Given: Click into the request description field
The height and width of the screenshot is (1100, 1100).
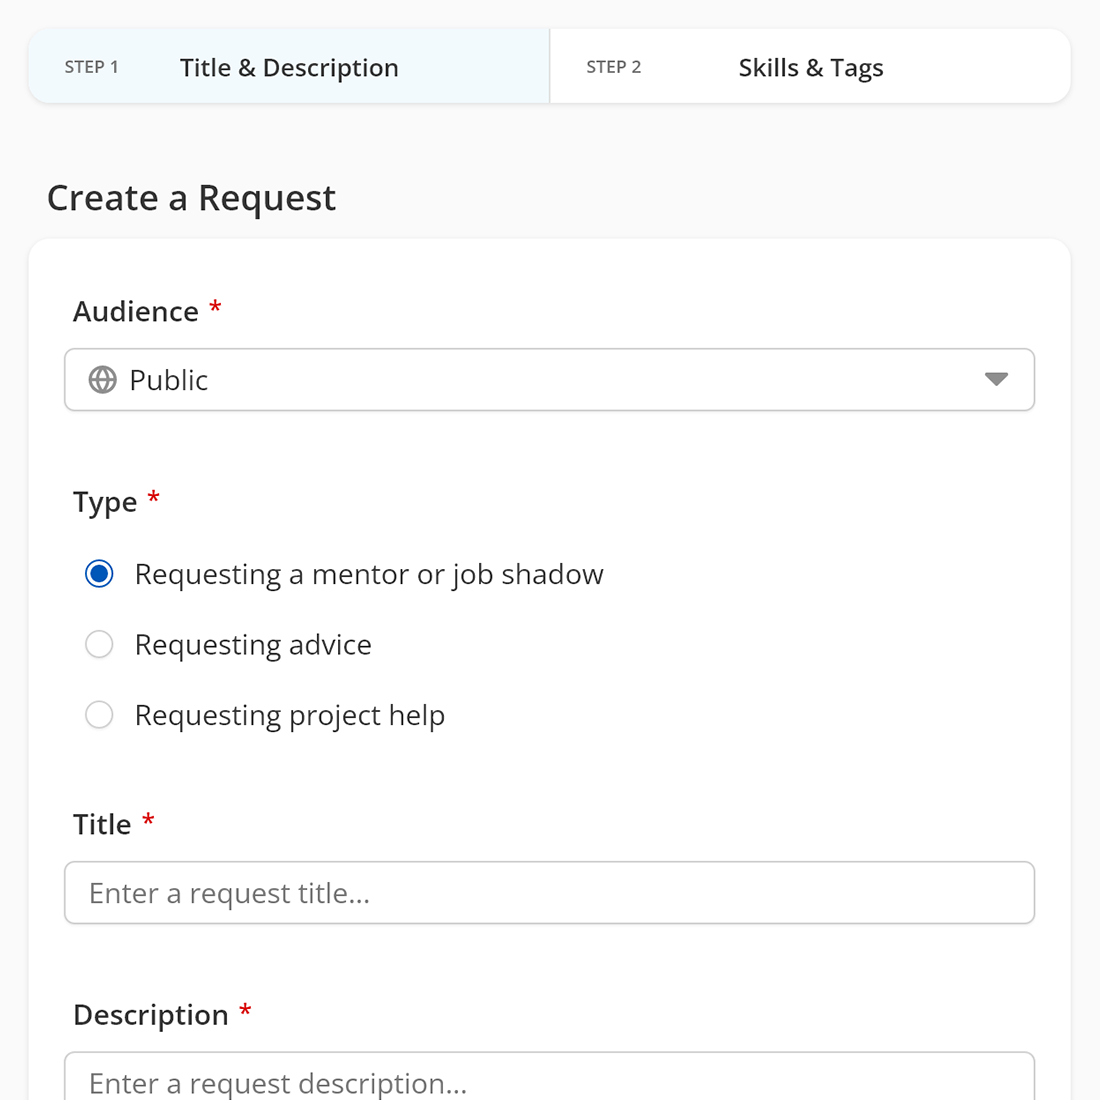Looking at the screenshot, I should tap(549, 1075).
